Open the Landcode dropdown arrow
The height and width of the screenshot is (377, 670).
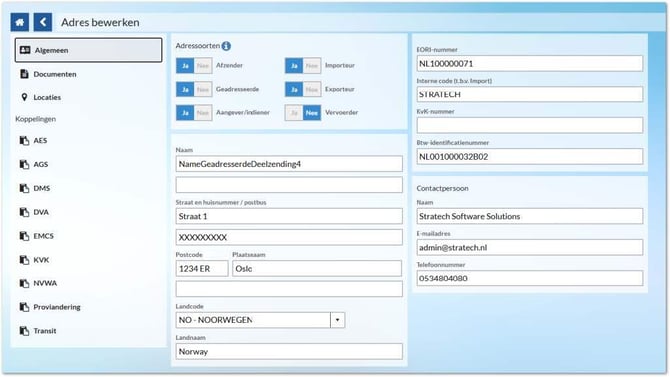point(337,320)
